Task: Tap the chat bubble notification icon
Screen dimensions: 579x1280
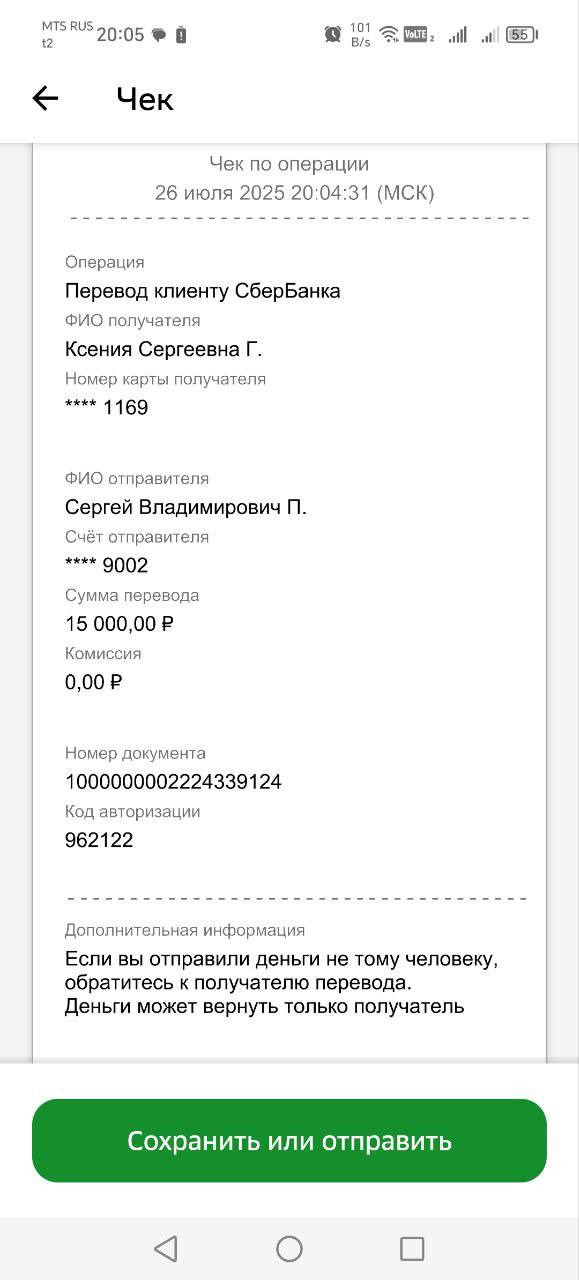Action: 159,35
